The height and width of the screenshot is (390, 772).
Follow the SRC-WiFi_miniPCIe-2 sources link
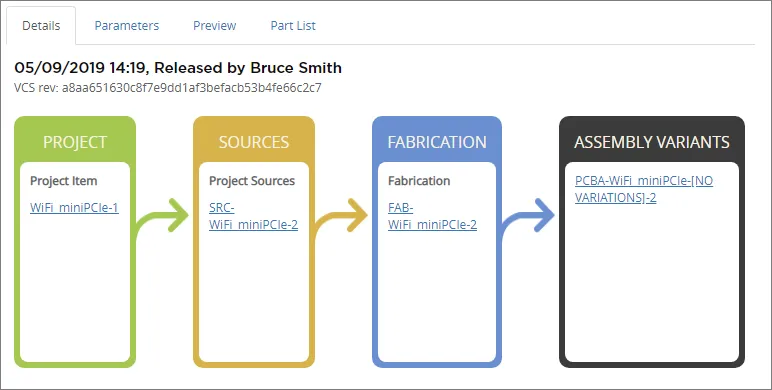point(253,216)
